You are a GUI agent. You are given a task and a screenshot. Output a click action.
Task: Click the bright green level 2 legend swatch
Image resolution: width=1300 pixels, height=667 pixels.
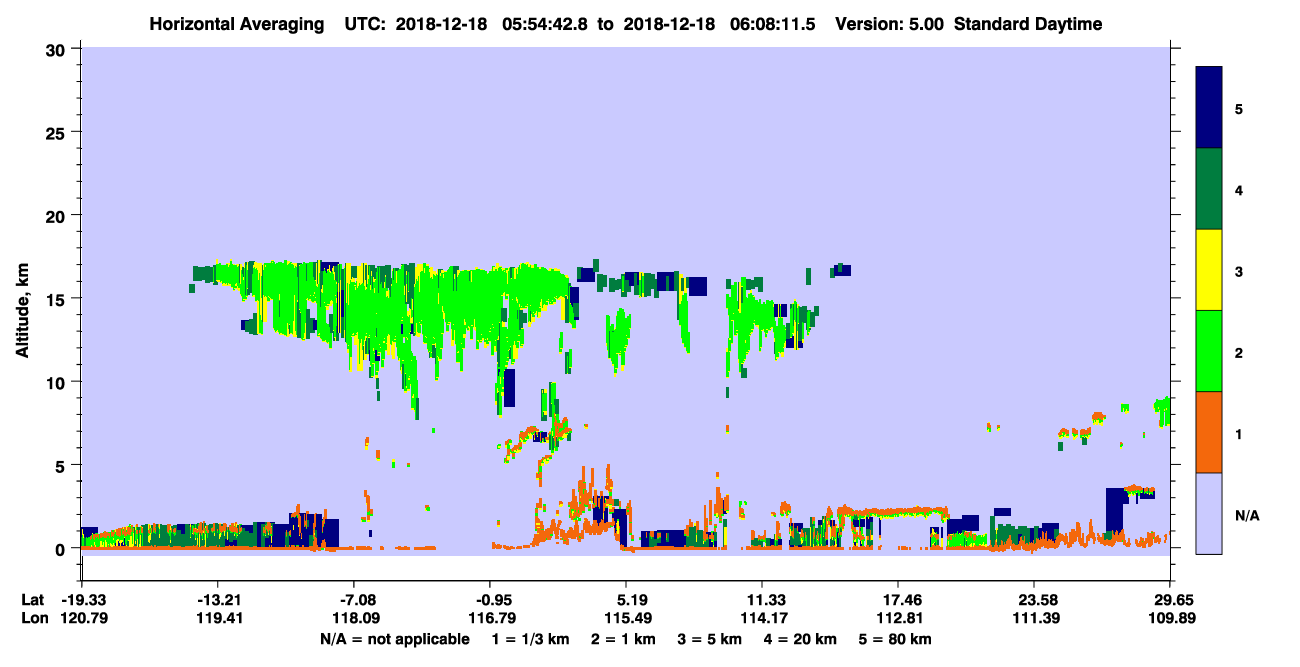[x=1209, y=351]
